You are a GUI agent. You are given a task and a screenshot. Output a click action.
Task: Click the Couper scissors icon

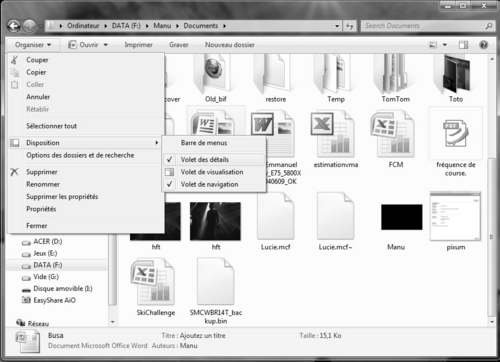[x=14, y=60]
